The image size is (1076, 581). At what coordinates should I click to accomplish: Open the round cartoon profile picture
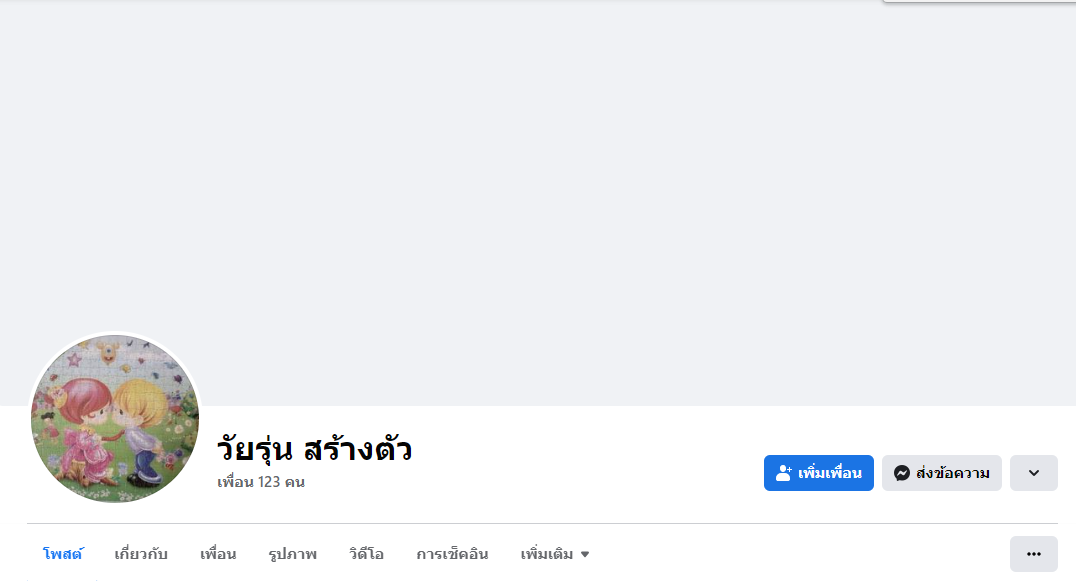pyautogui.click(x=115, y=418)
